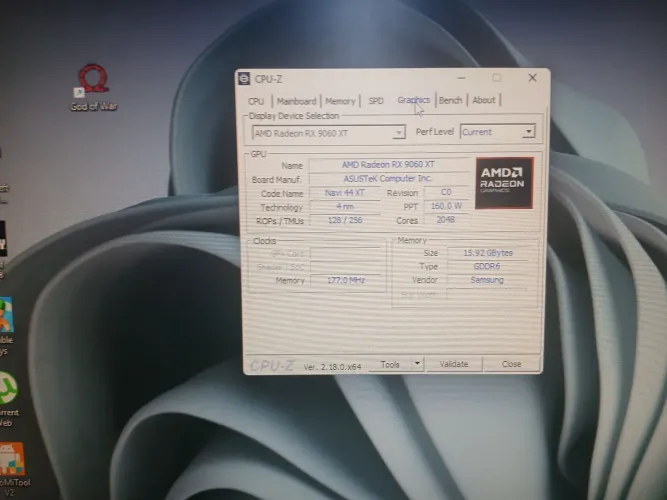Click the version 2.18.0.x64 text
667x500 pixels.
point(332,367)
